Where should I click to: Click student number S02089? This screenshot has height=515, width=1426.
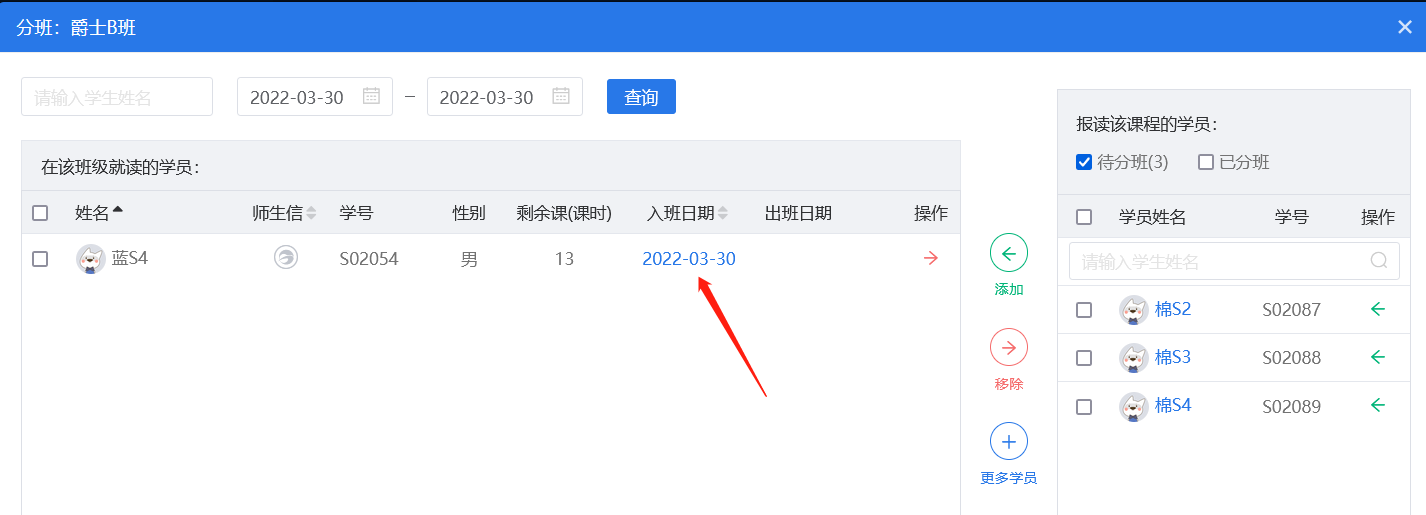[1291, 407]
